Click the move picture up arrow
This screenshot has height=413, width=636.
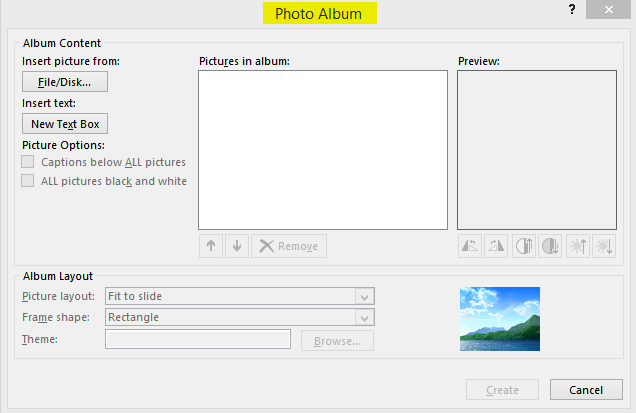coord(210,246)
